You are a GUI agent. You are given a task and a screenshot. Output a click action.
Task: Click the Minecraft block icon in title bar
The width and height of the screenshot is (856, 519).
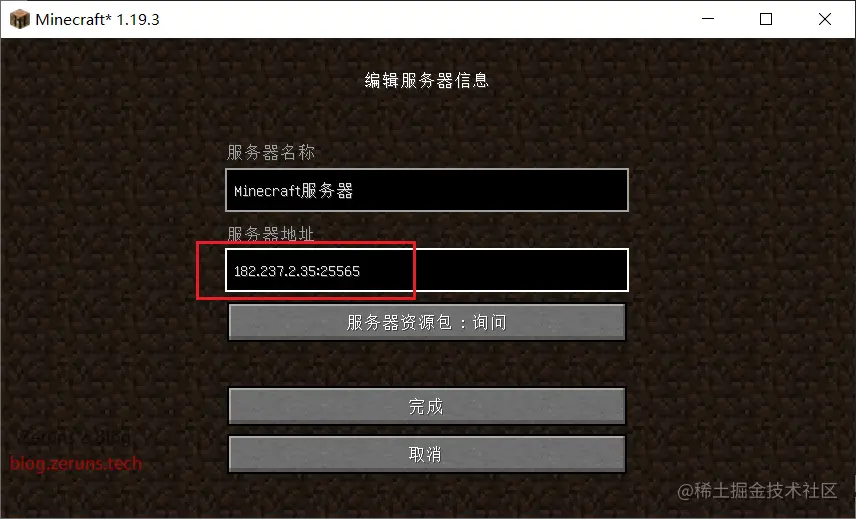click(x=19, y=20)
